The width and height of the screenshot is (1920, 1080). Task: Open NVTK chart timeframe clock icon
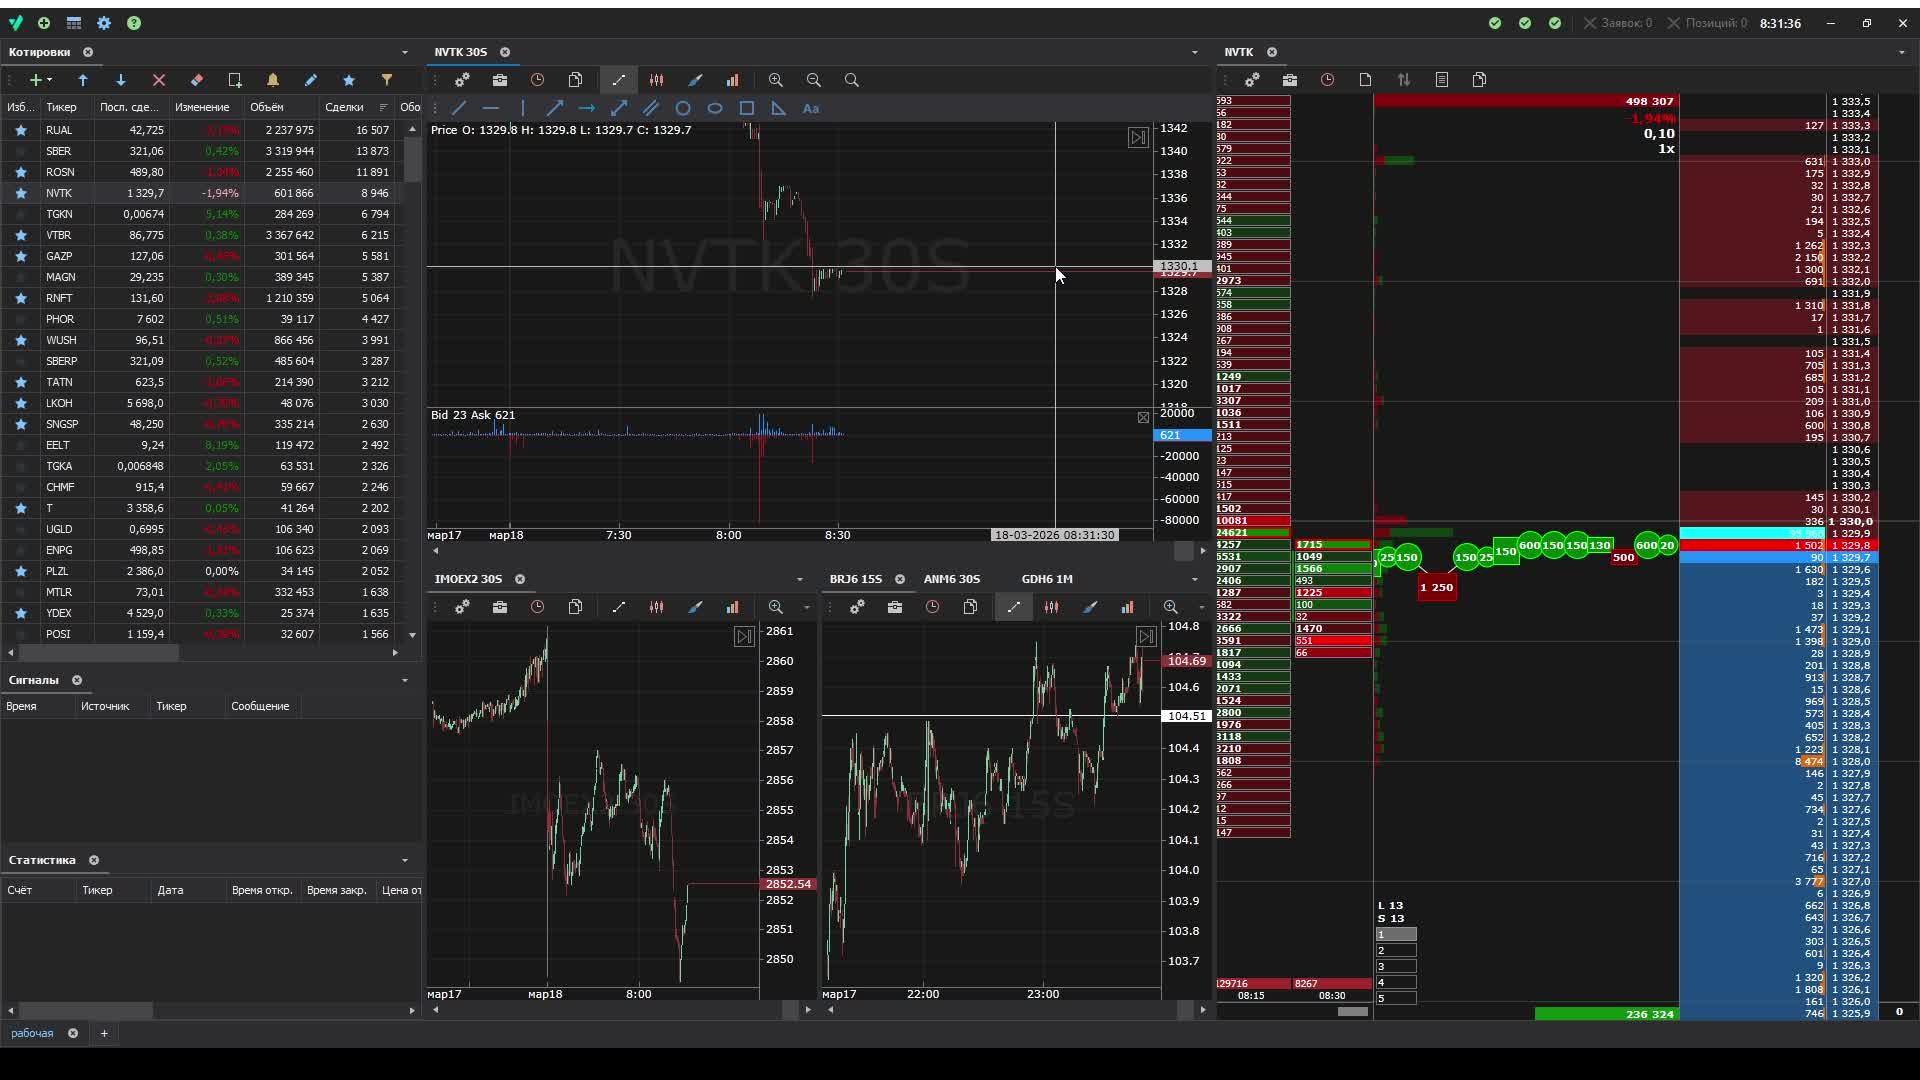coord(537,80)
